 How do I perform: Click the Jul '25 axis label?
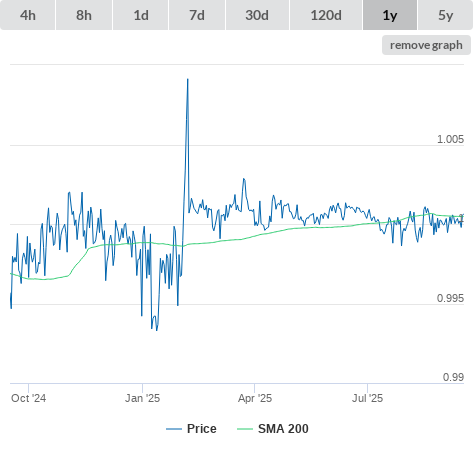click(x=367, y=398)
